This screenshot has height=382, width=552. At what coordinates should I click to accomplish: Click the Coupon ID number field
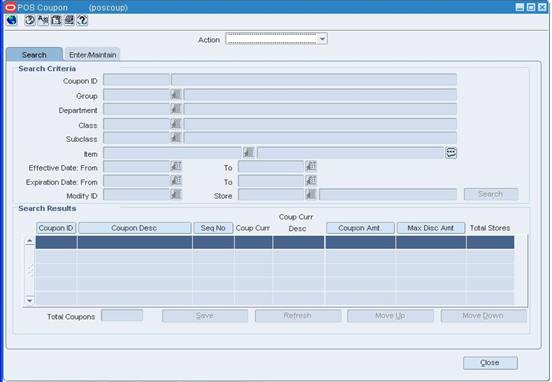136,80
